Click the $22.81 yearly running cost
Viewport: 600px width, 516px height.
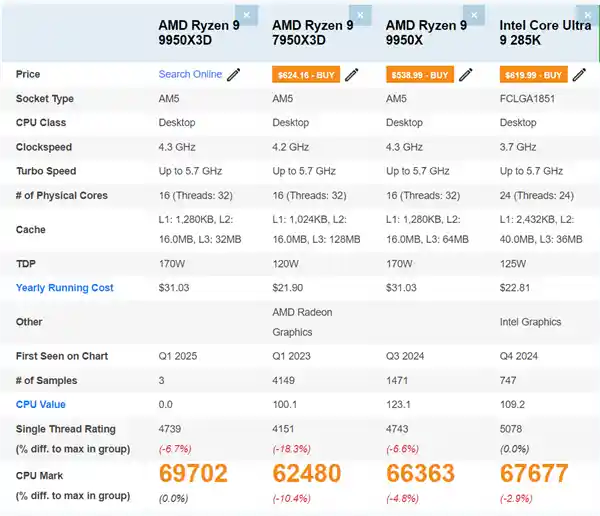(515, 288)
